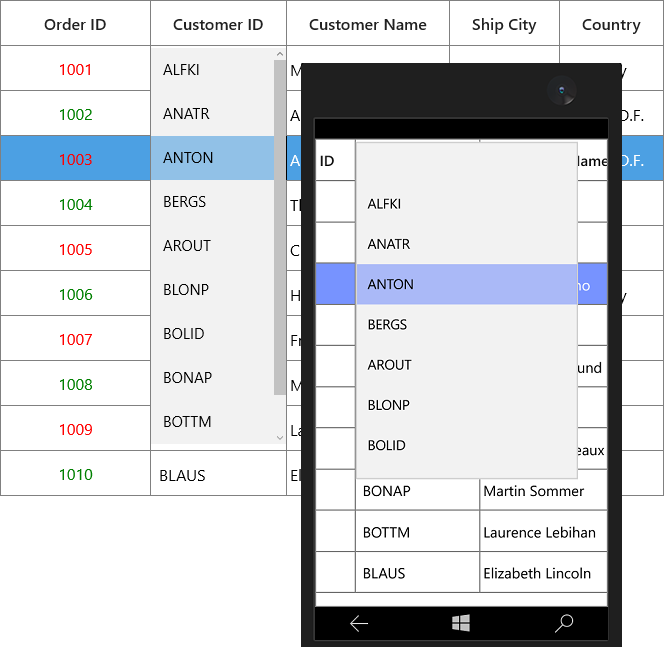Choose BERGS in phone dropdown list

point(467,325)
